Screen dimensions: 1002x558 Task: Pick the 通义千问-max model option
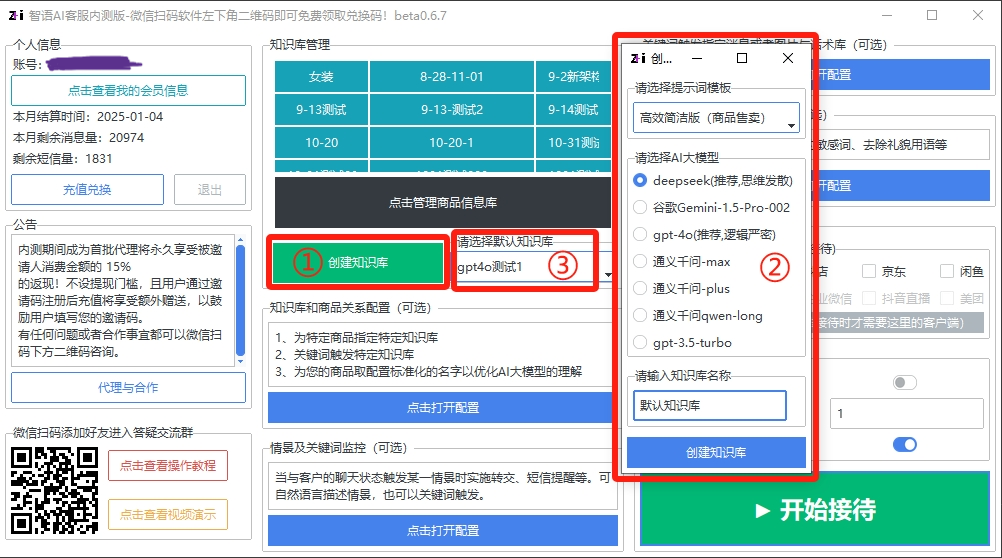click(641, 262)
